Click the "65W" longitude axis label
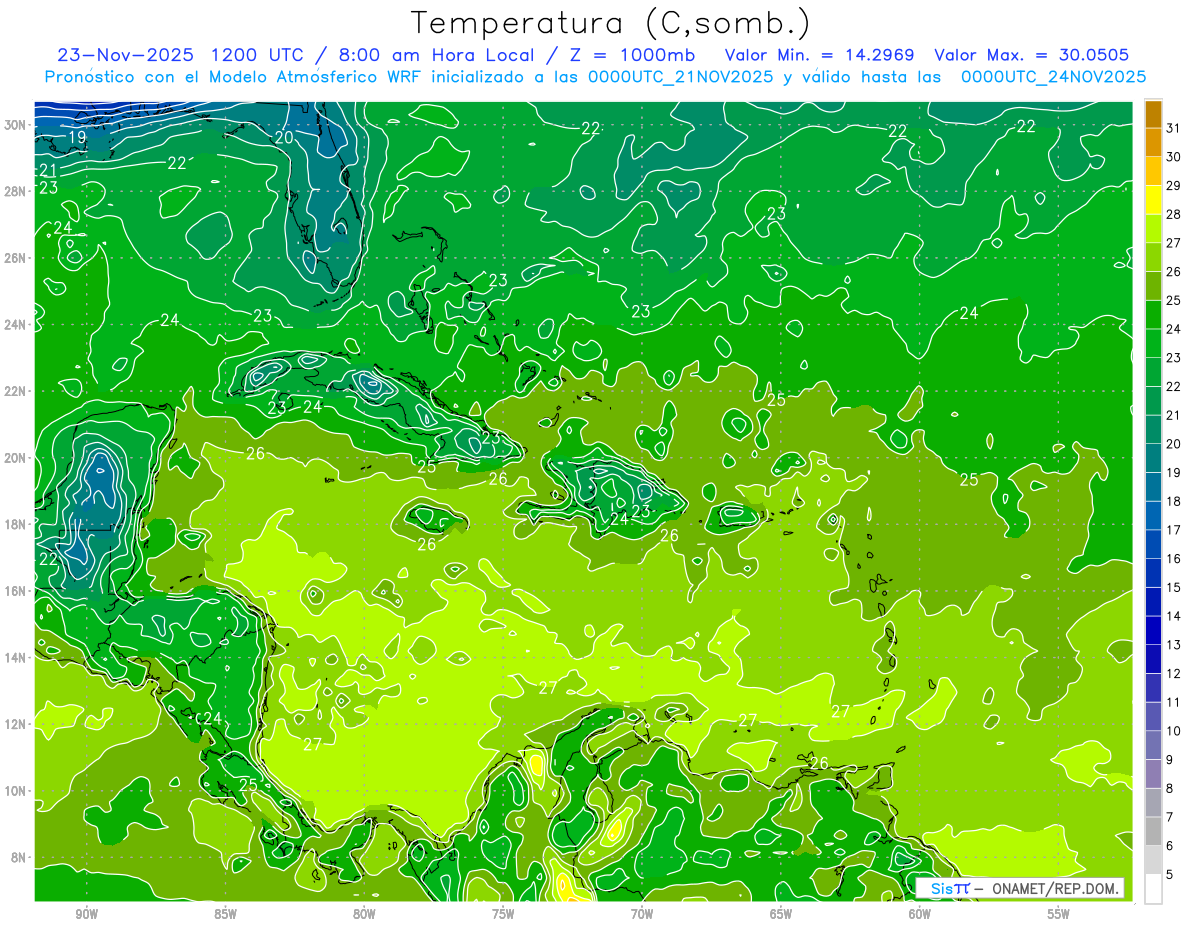Image resolution: width=1200 pixels, height=927 pixels. click(781, 914)
